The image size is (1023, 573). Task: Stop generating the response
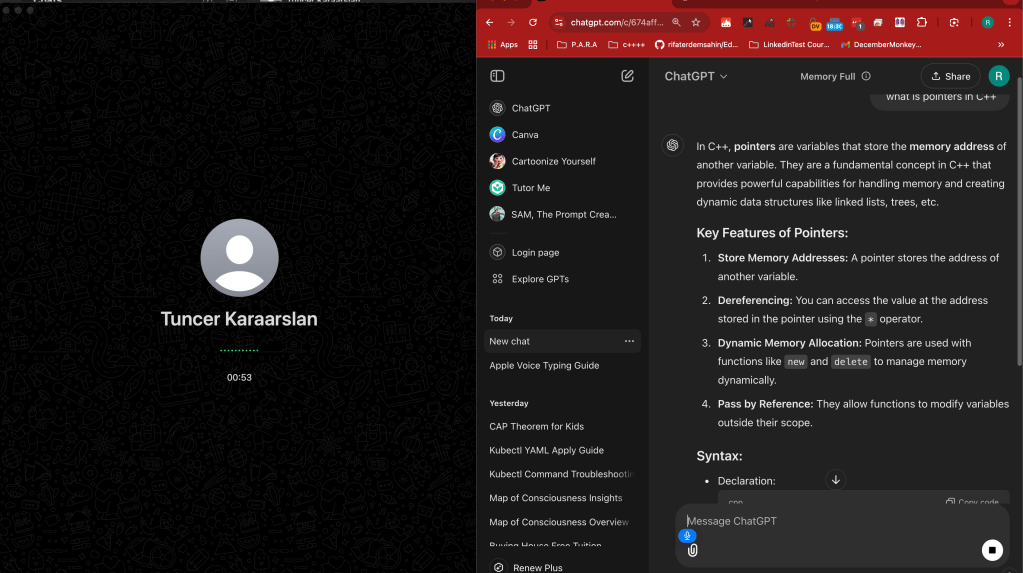(x=992, y=550)
